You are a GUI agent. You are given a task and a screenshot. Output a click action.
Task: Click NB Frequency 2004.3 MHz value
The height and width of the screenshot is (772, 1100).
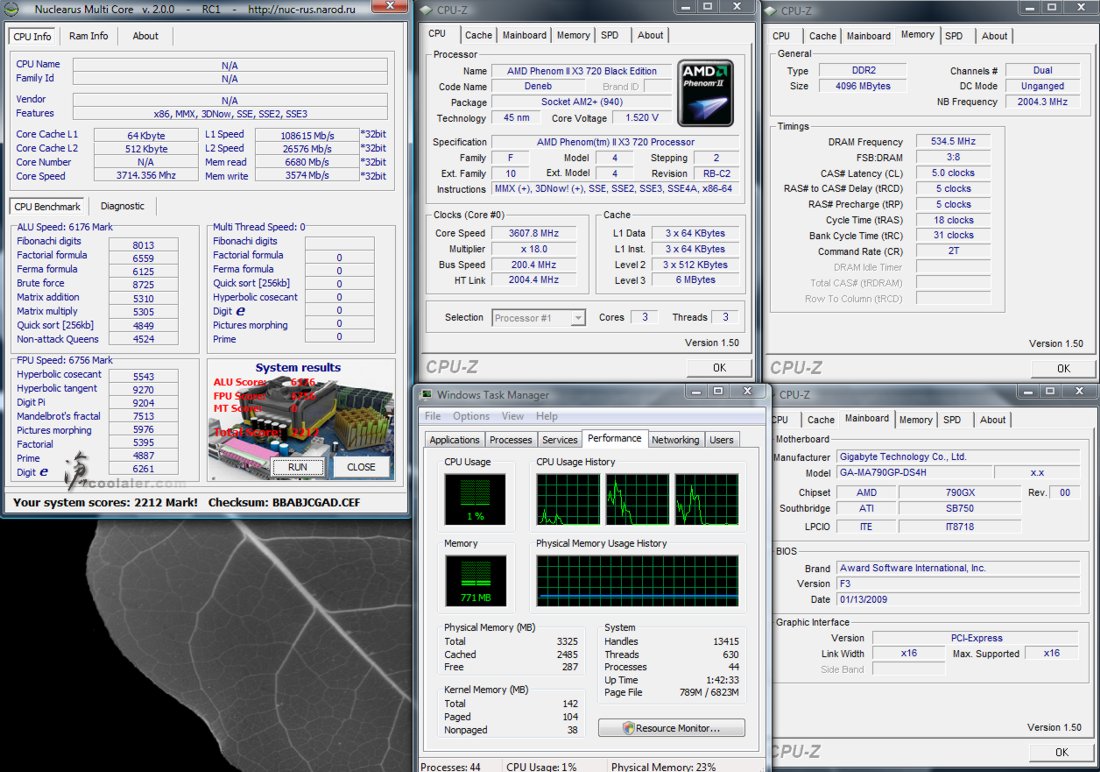(x=1042, y=102)
